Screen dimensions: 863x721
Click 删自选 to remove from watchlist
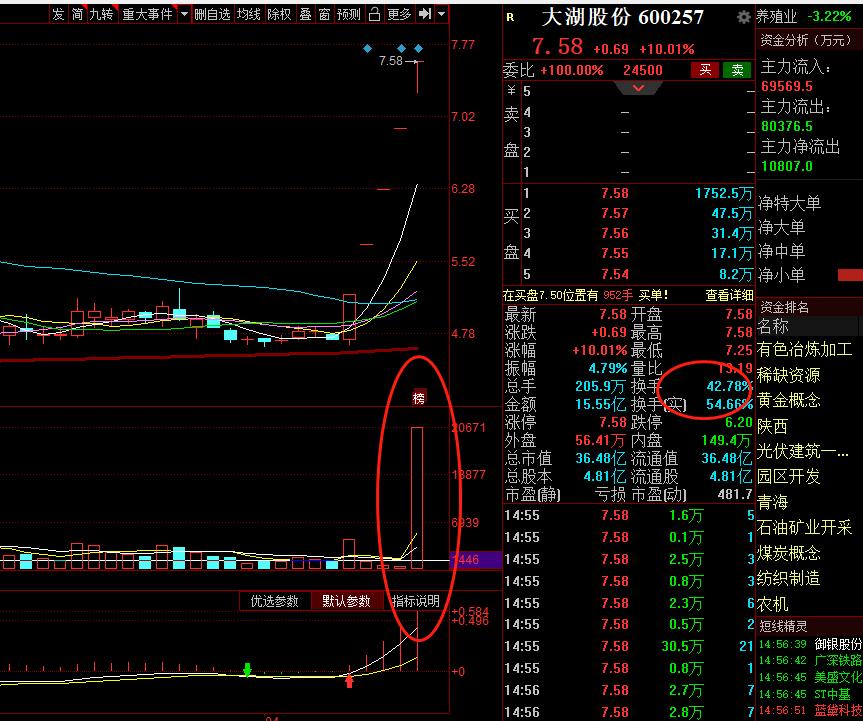pos(212,14)
